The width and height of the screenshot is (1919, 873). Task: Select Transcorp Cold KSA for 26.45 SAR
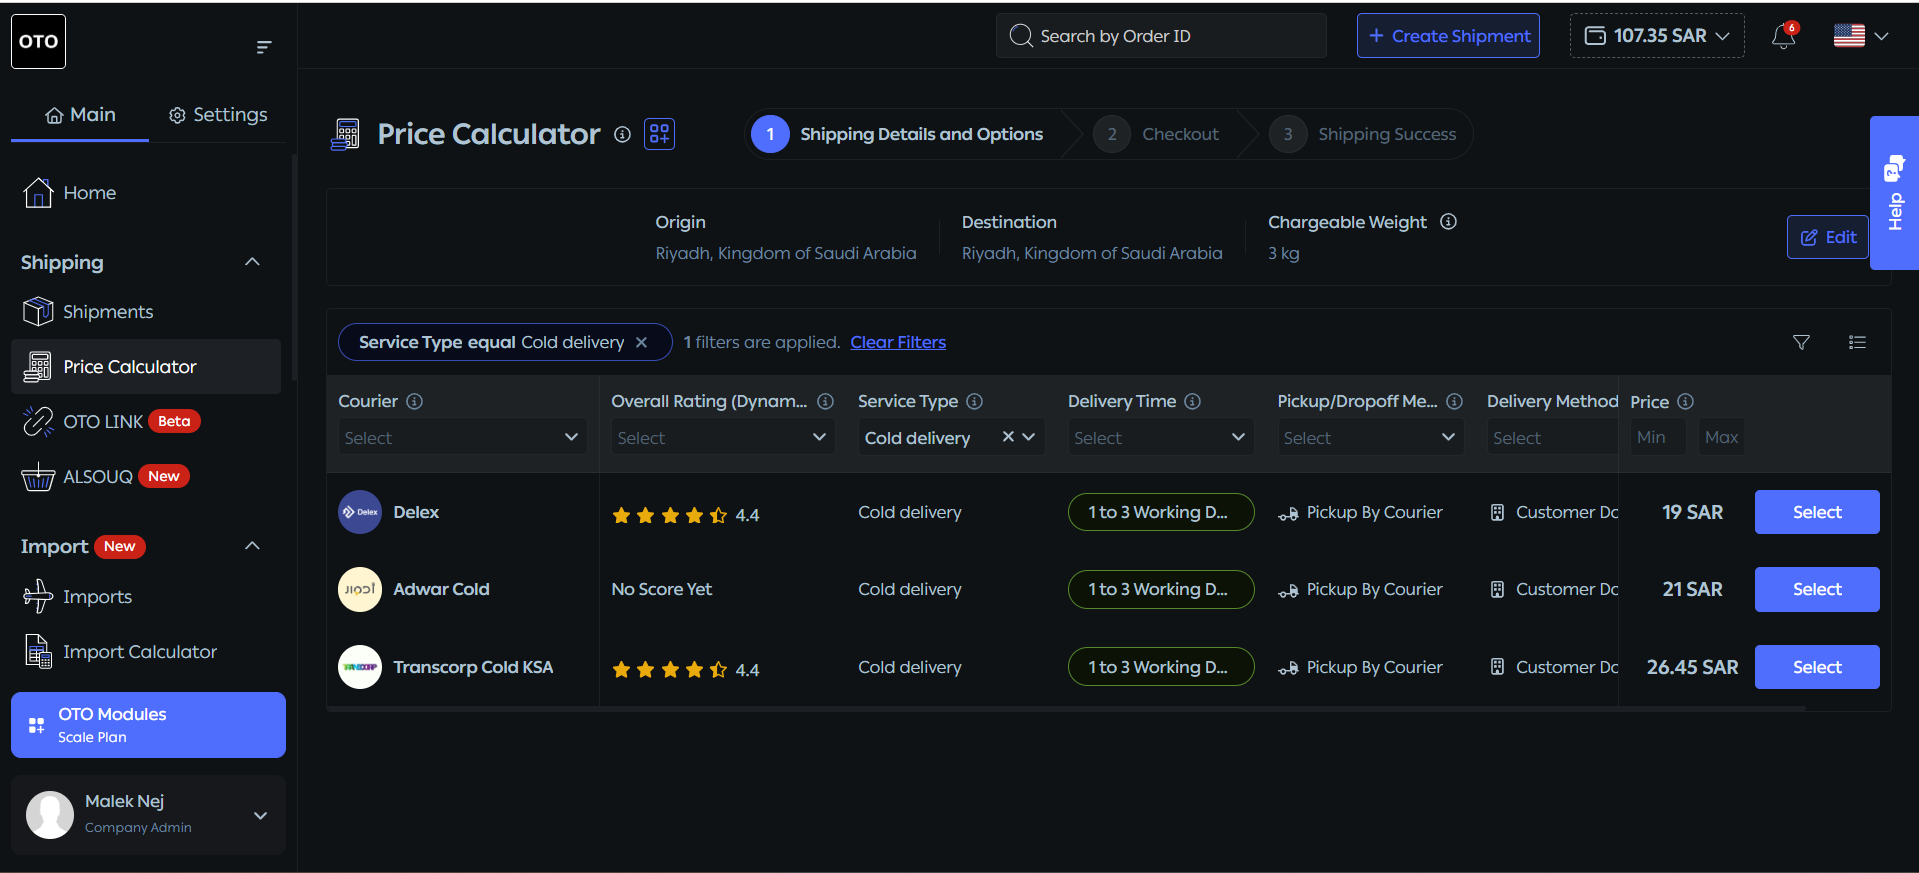(1817, 667)
